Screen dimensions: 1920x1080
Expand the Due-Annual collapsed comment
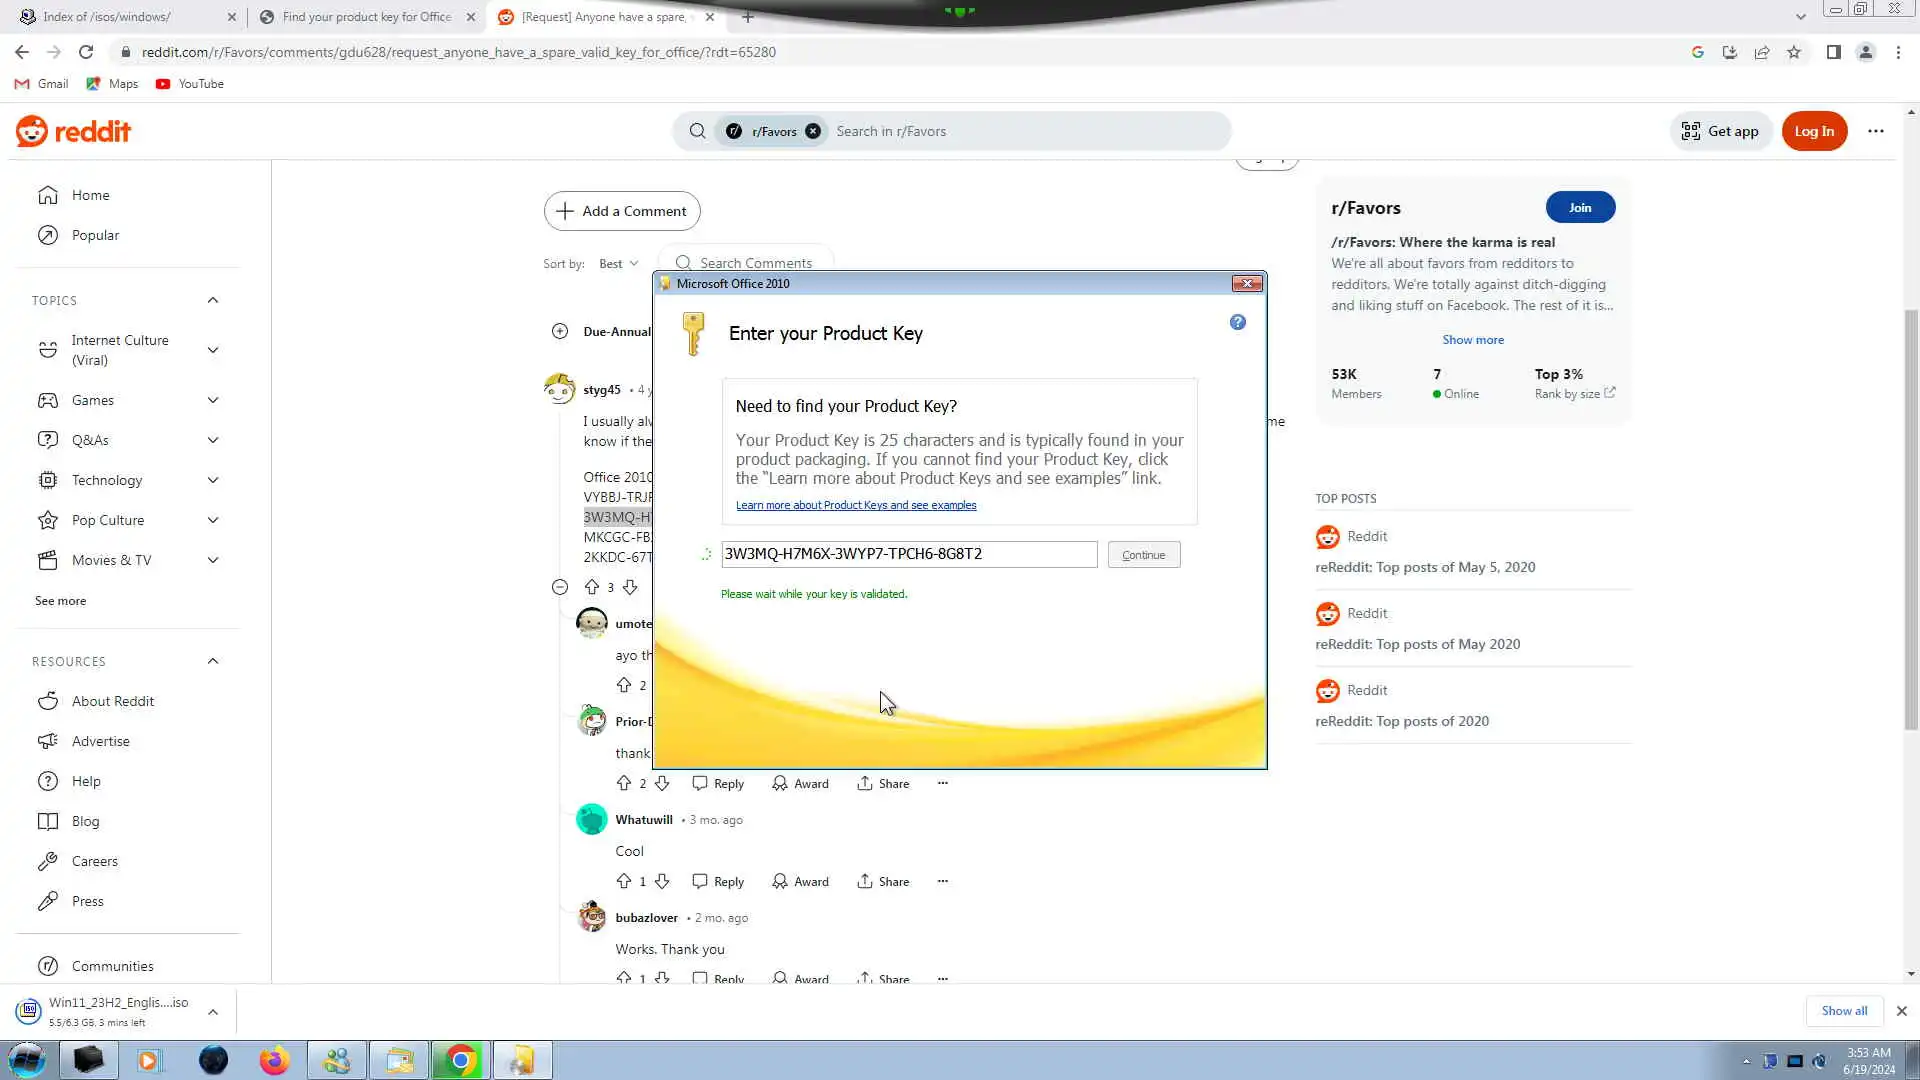[x=560, y=331]
